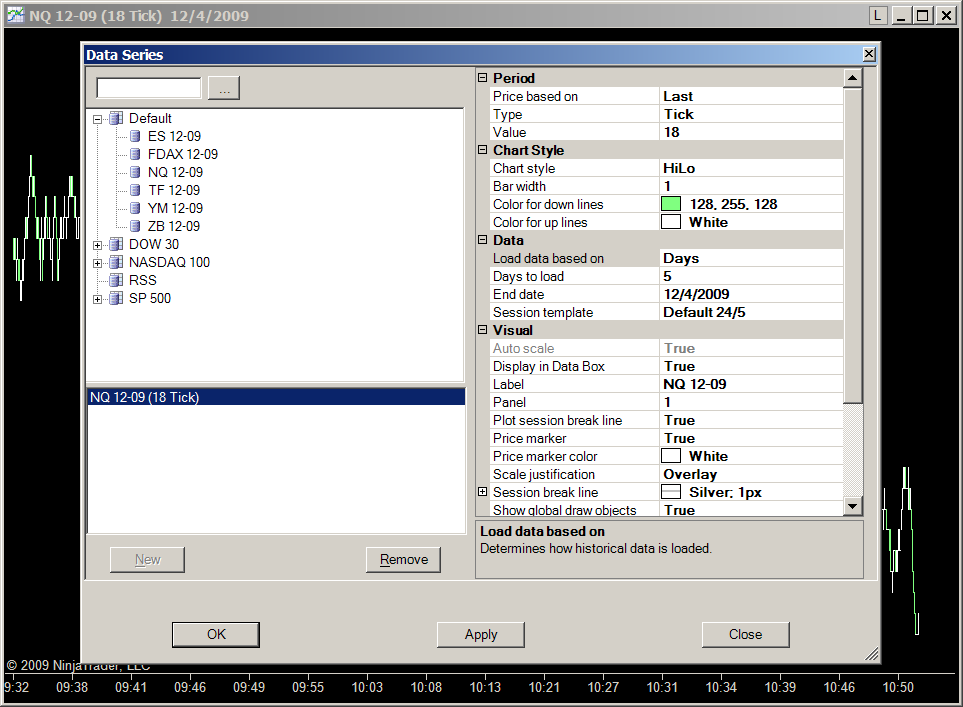Select the NQ 12-09 (18 Tick) applied series
Image resolution: width=963 pixels, height=707 pixels.
pos(276,397)
